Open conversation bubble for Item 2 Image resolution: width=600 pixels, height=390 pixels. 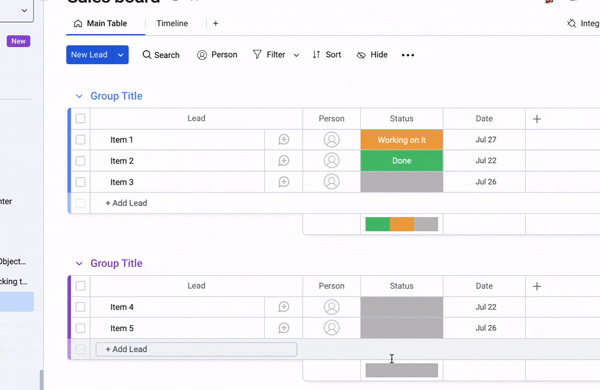(284, 161)
